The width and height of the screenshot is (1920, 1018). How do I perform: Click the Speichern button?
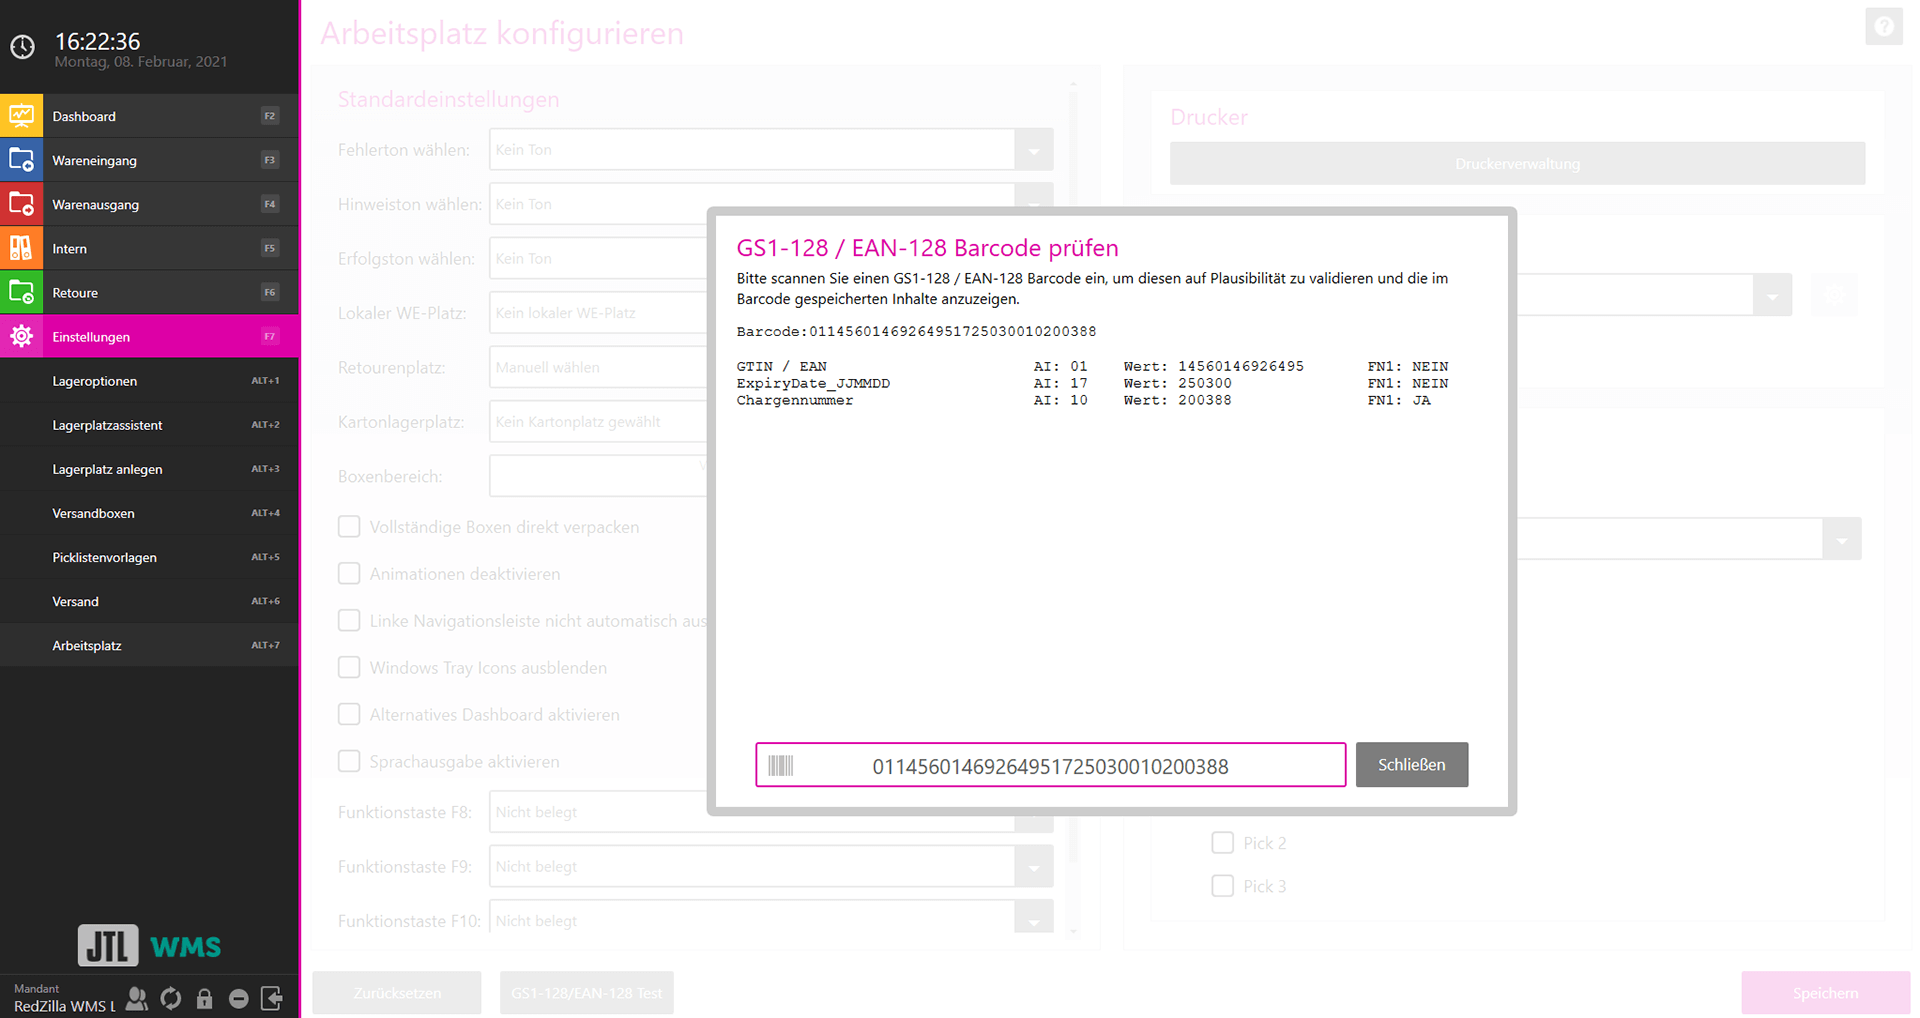pos(1825,993)
